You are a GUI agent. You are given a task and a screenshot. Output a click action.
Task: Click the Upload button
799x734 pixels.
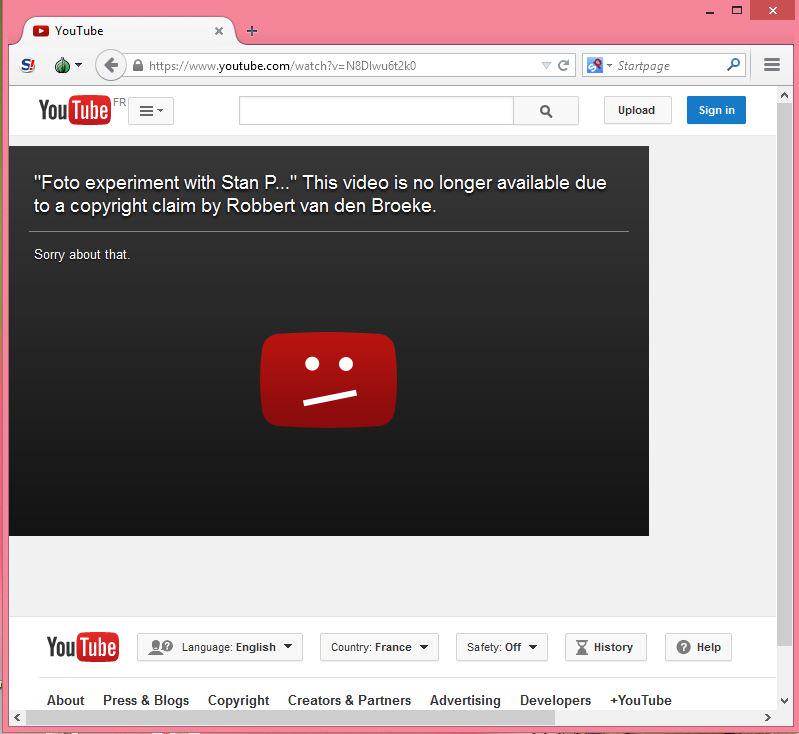click(x=636, y=110)
